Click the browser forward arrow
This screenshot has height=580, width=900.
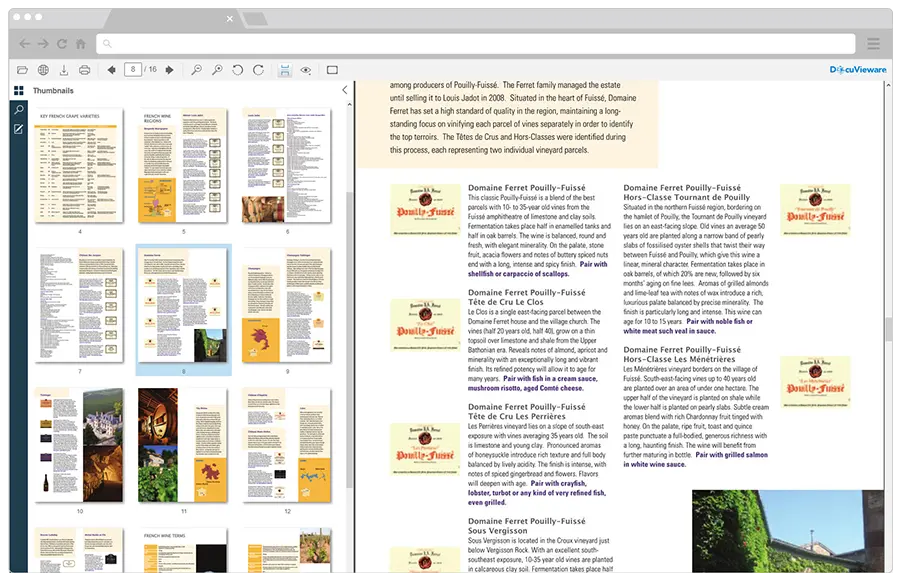pyautogui.click(x=43, y=44)
